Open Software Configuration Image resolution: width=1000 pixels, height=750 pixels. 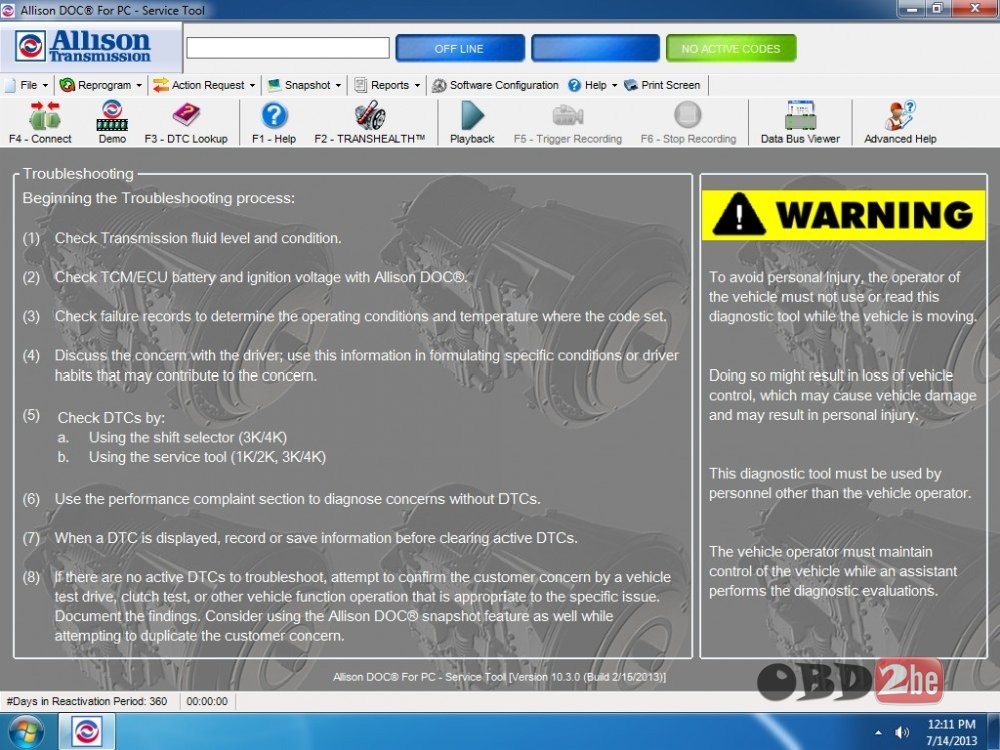pyautogui.click(x=495, y=85)
